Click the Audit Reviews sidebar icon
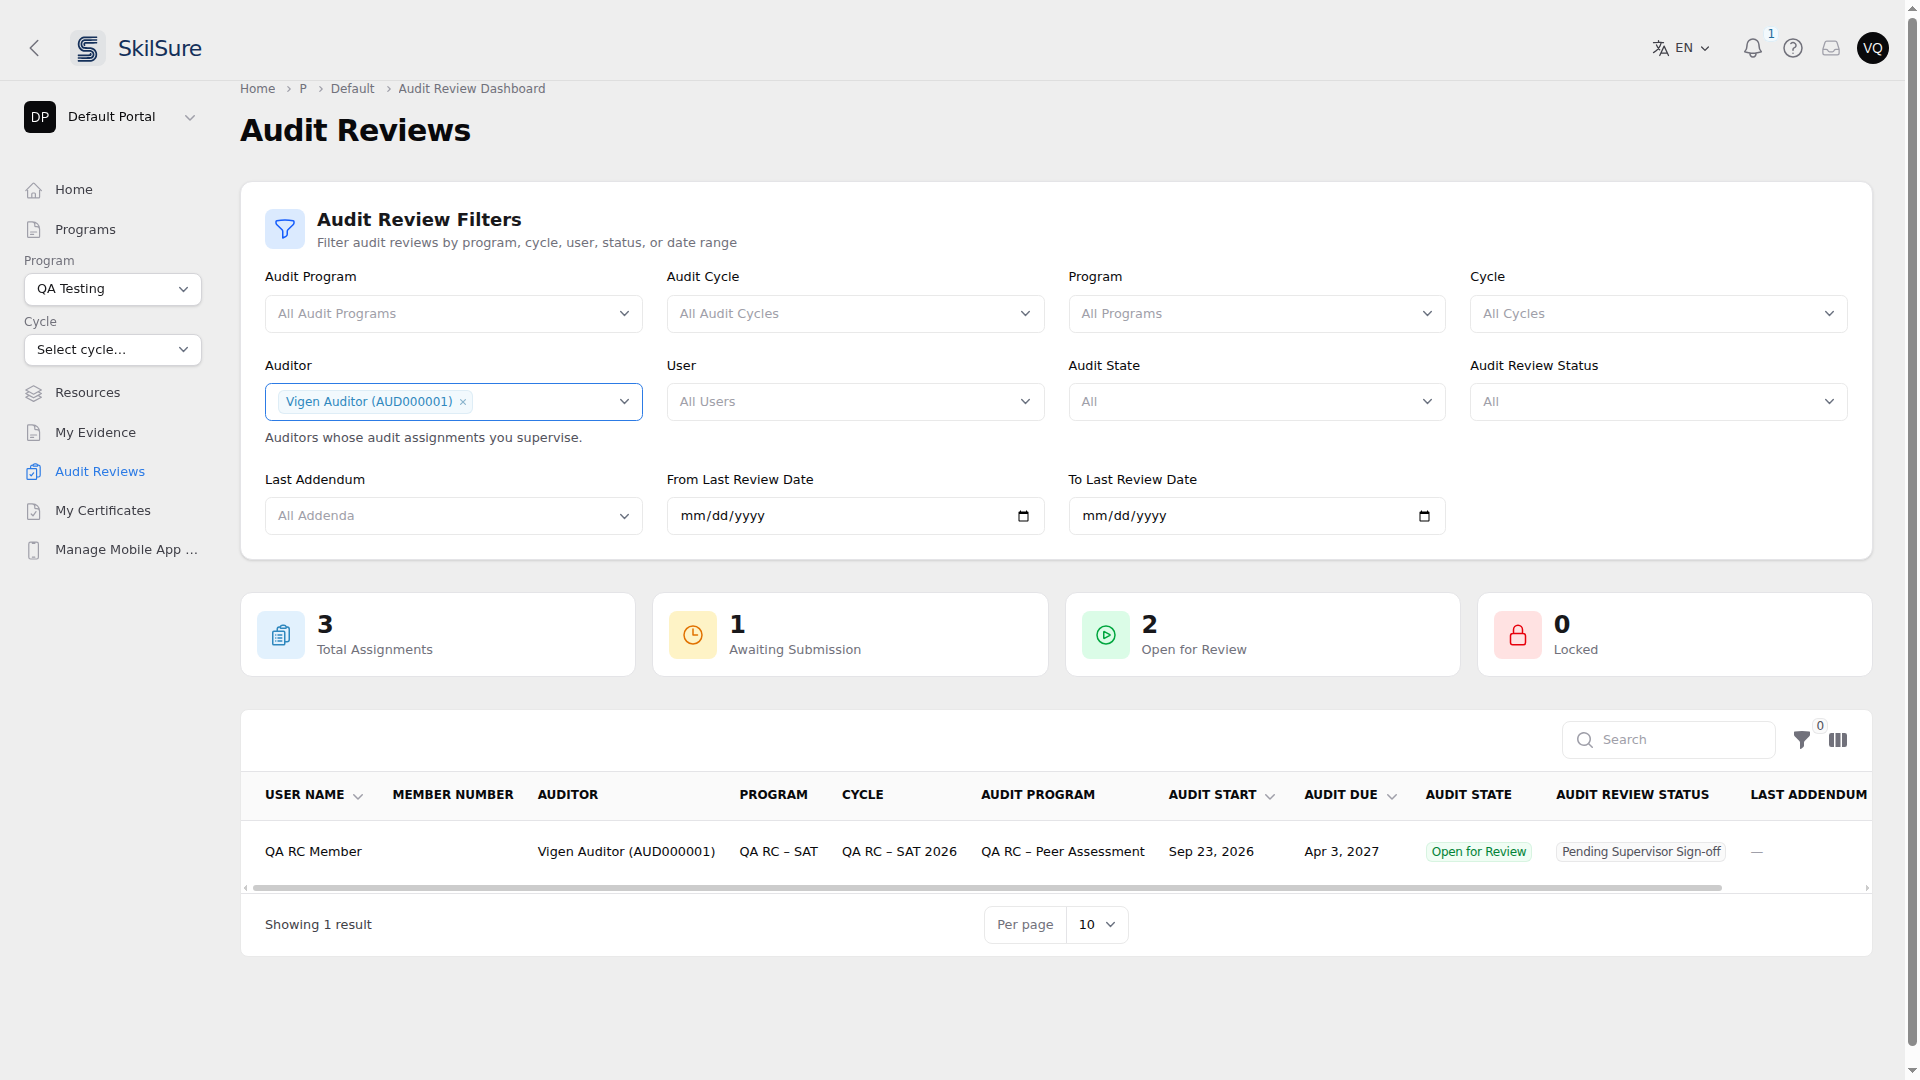 click(x=34, y=472)
